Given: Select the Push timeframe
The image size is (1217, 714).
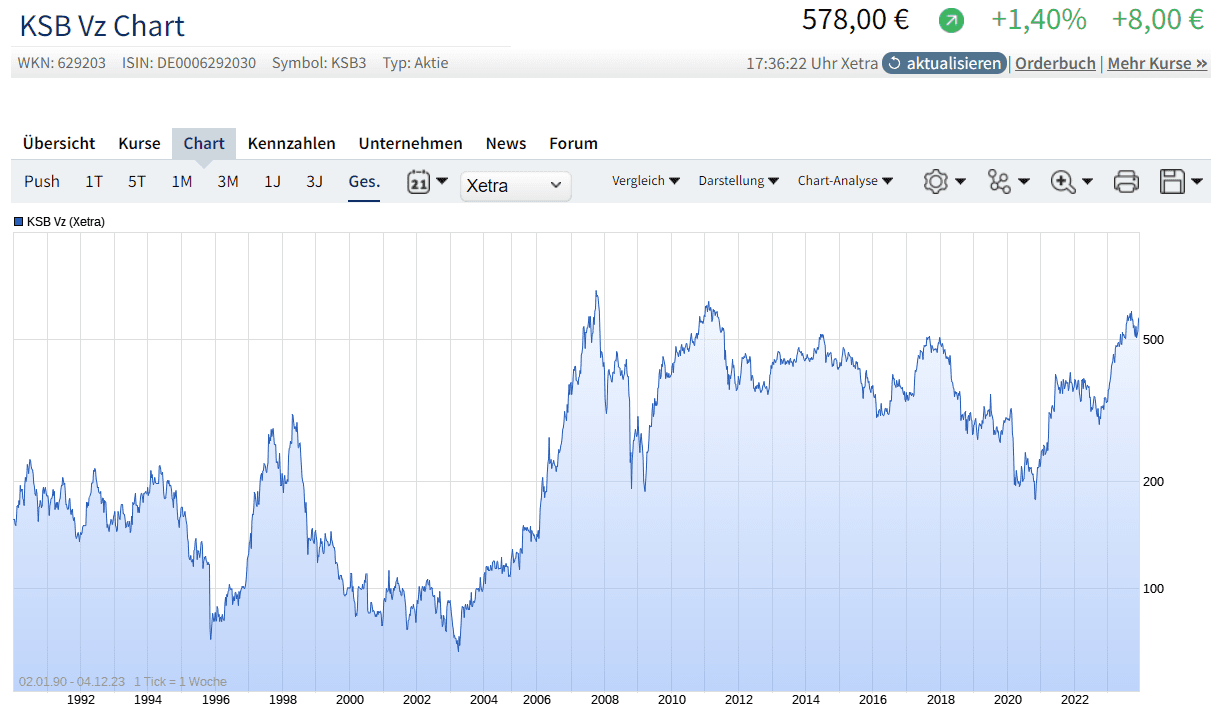Looking at the screenshot, I should coord(42,181).
